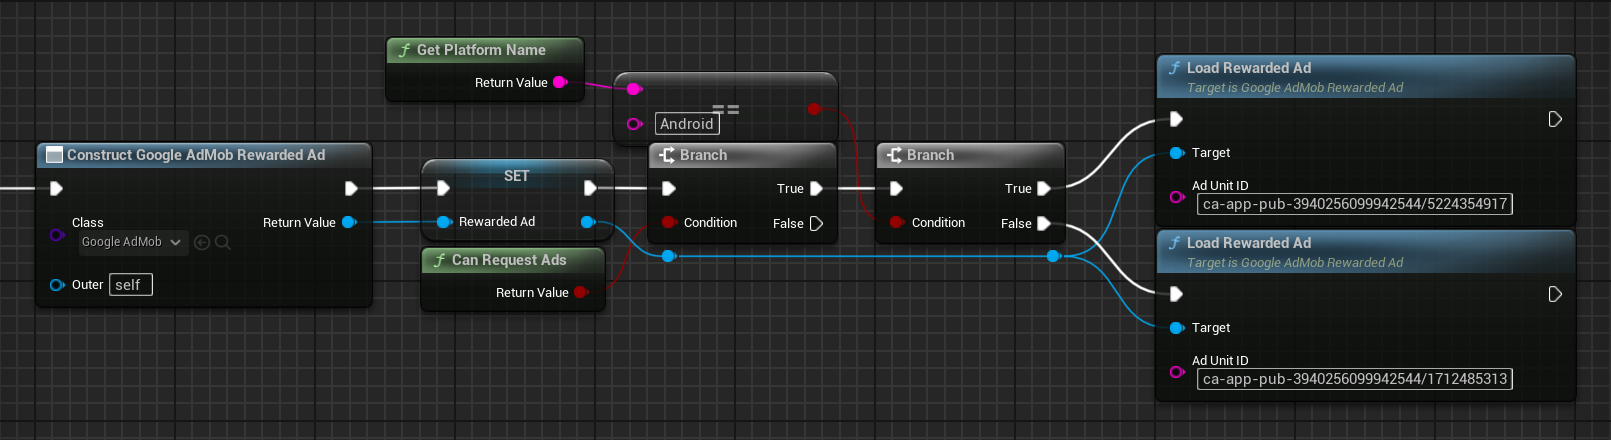The image size is (1611, 440).
Task: Click the magnifier browse icon beside Class
Action: 223,242
